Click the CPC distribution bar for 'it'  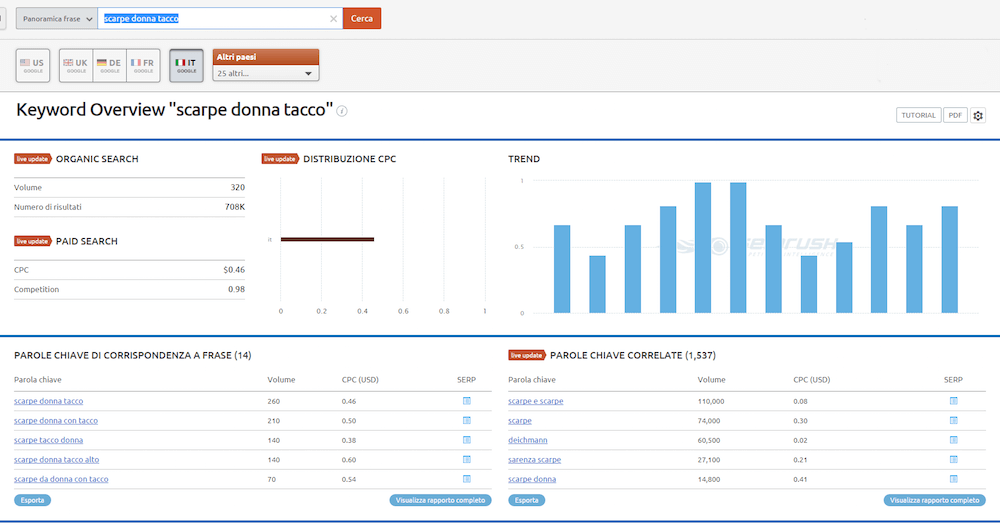[327, 239]
